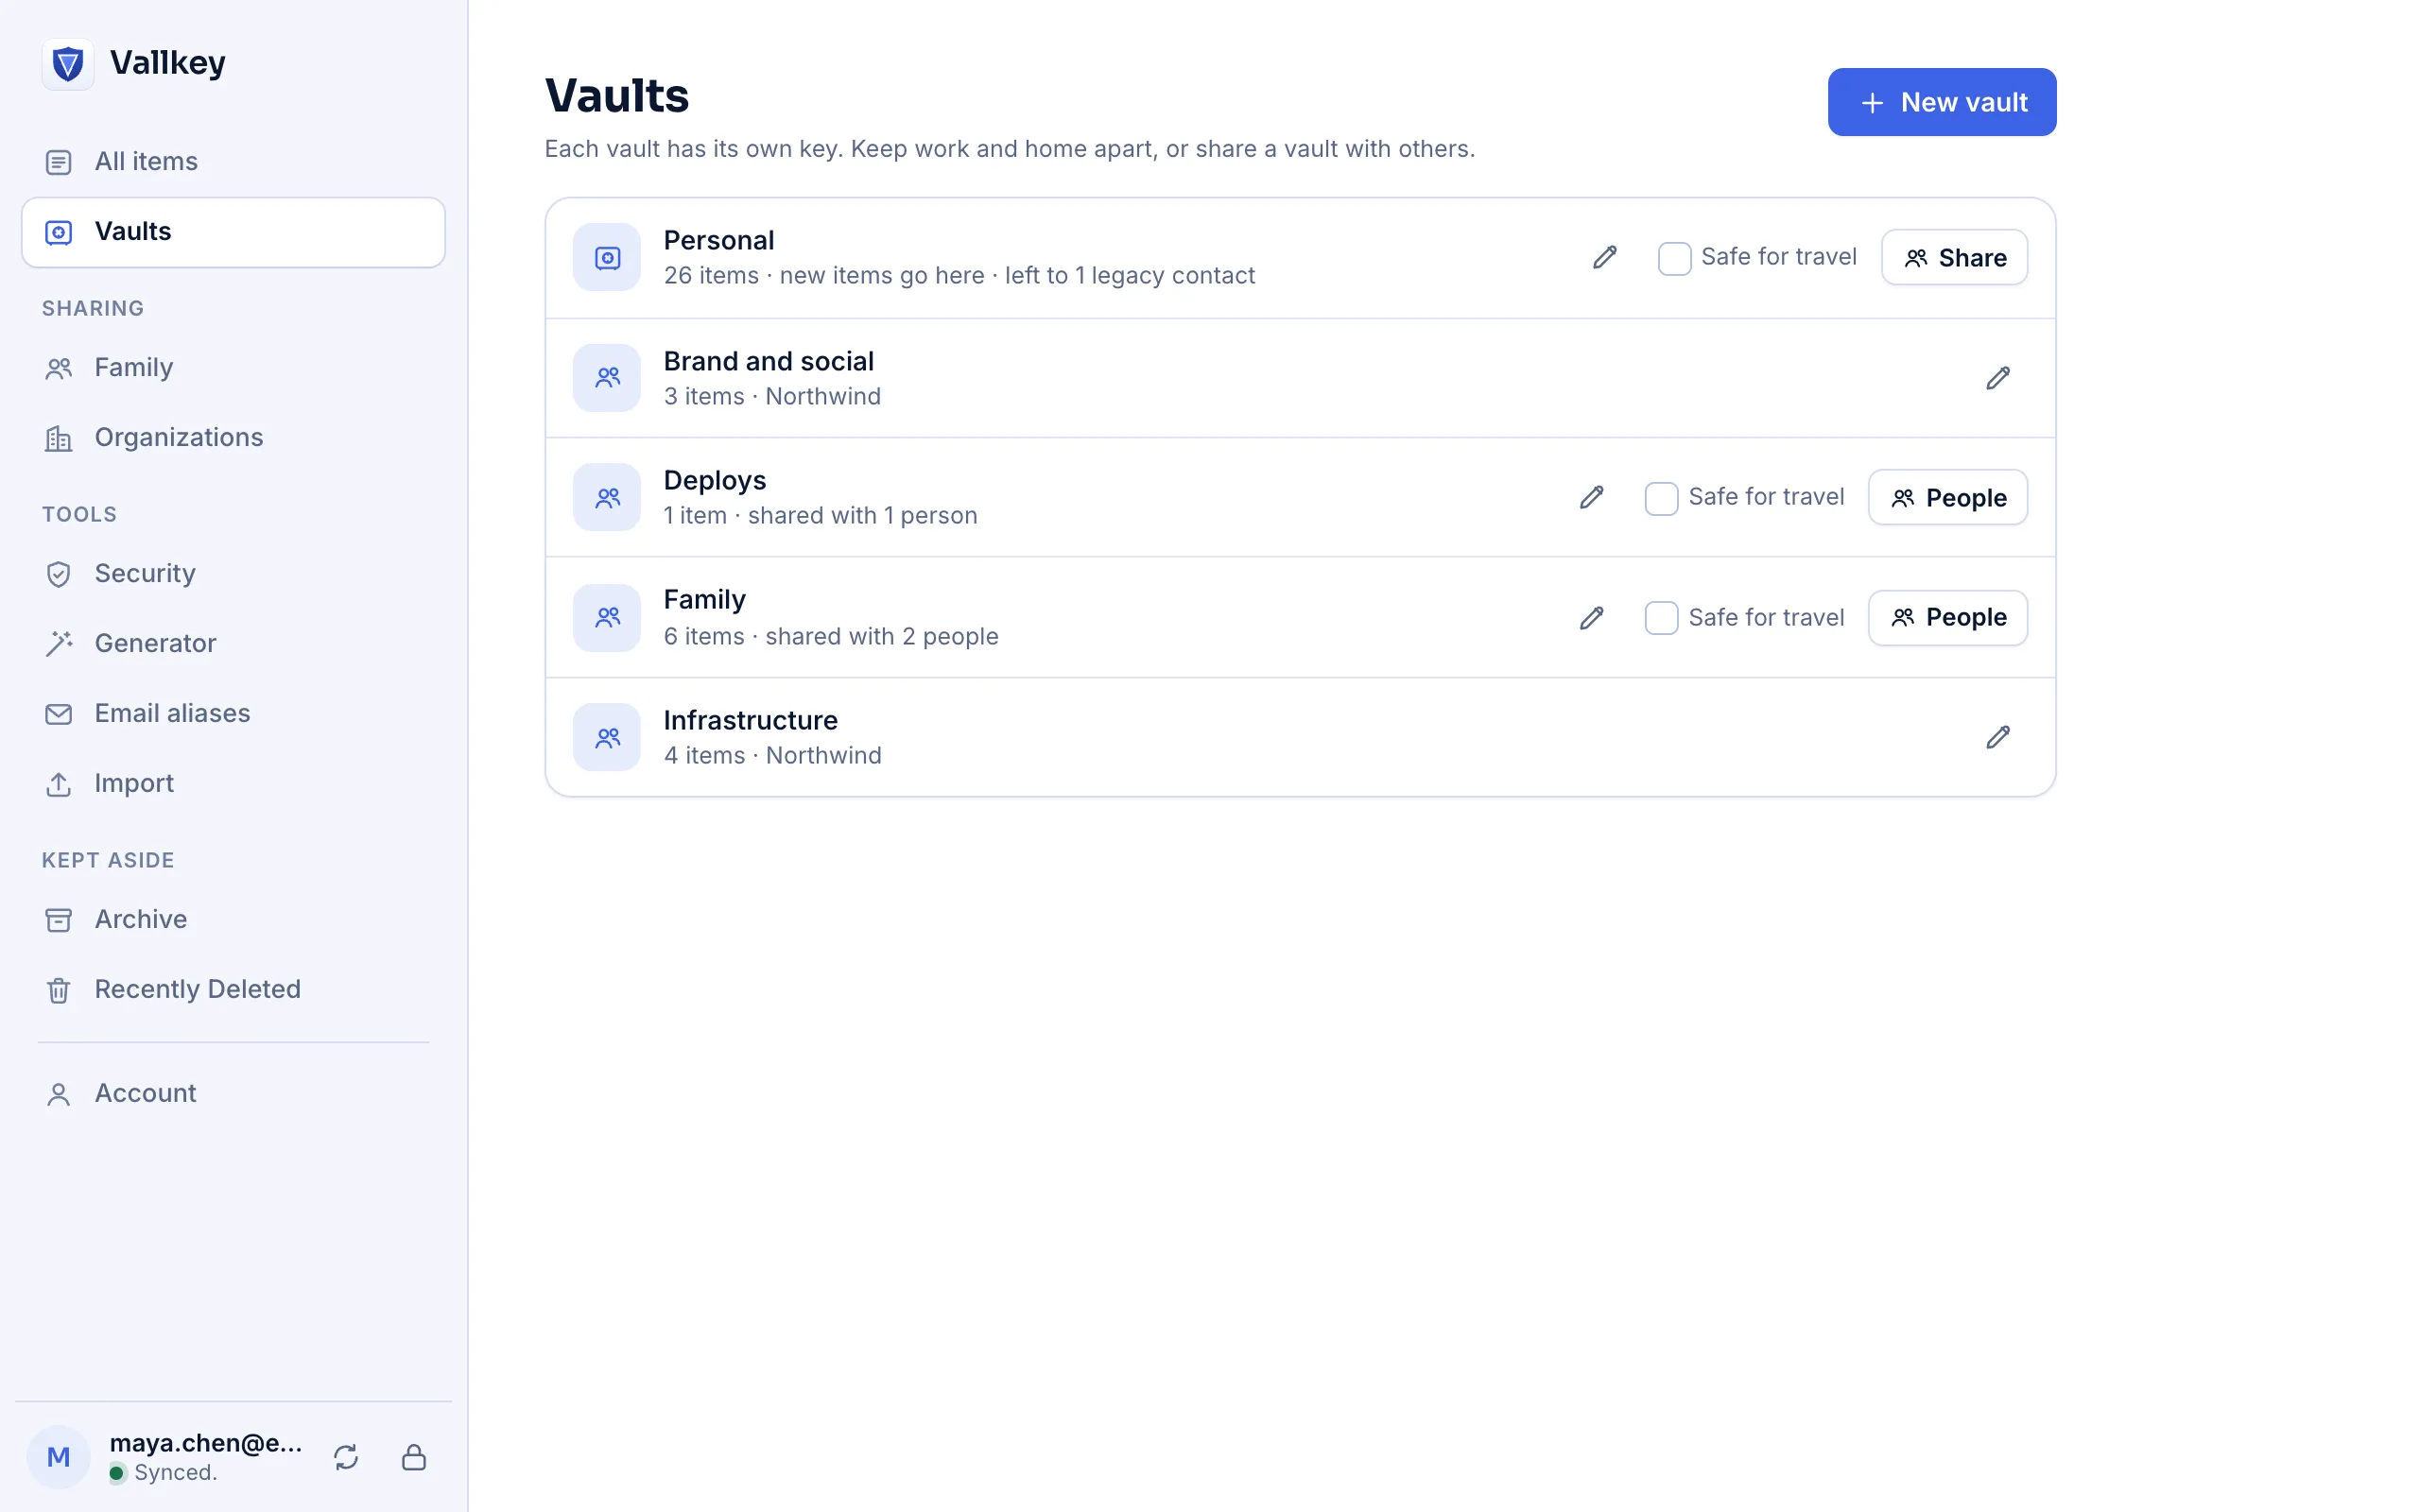Edit the Brand and social vault name
Viewport: 2420px width, 1512px height.
click(x=1997, y=378)
